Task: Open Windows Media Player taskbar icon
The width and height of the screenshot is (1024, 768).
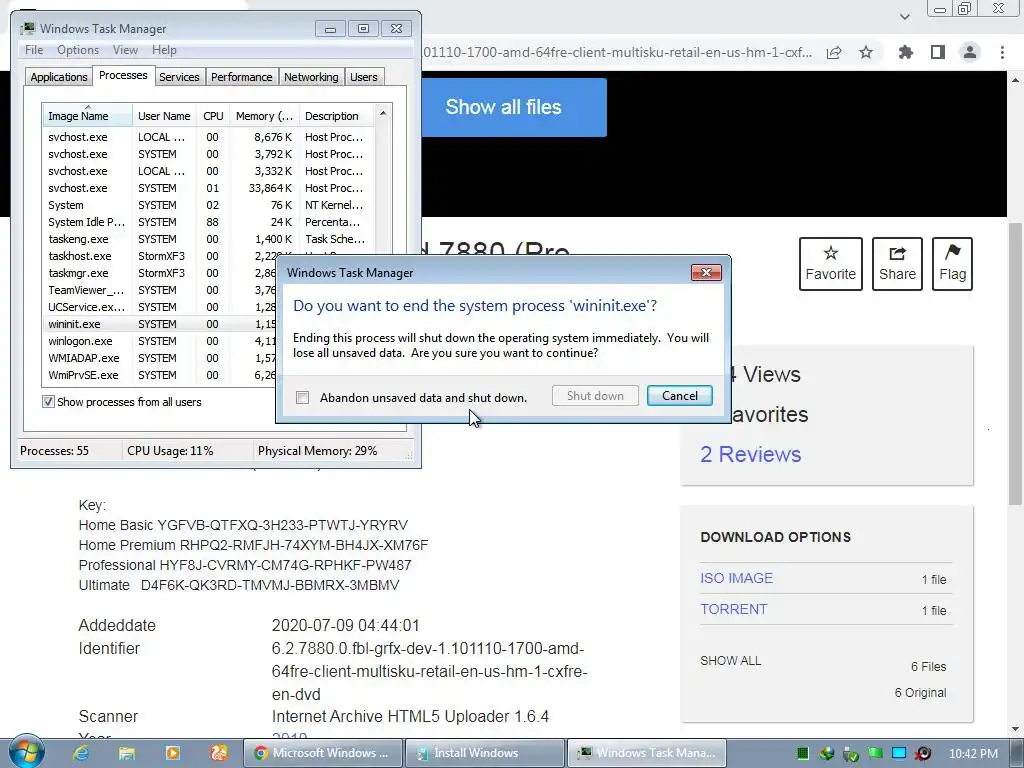Action: (172, 753)
